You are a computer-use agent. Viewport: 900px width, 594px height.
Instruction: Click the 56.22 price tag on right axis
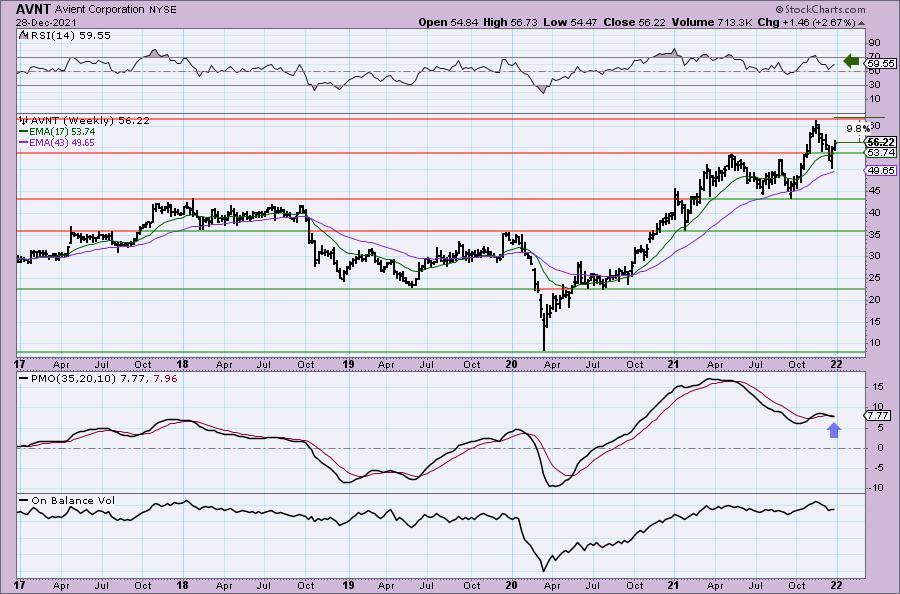coord(880,142)
